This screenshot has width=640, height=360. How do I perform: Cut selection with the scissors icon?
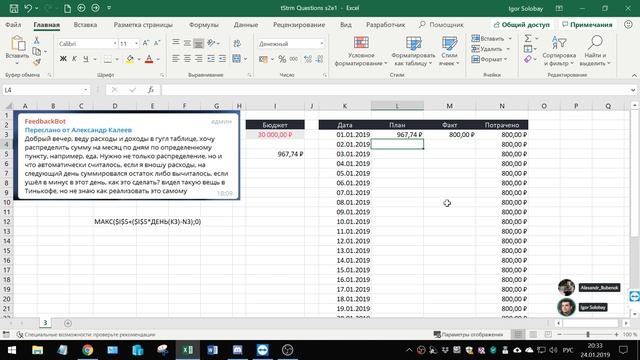point(36,40)
